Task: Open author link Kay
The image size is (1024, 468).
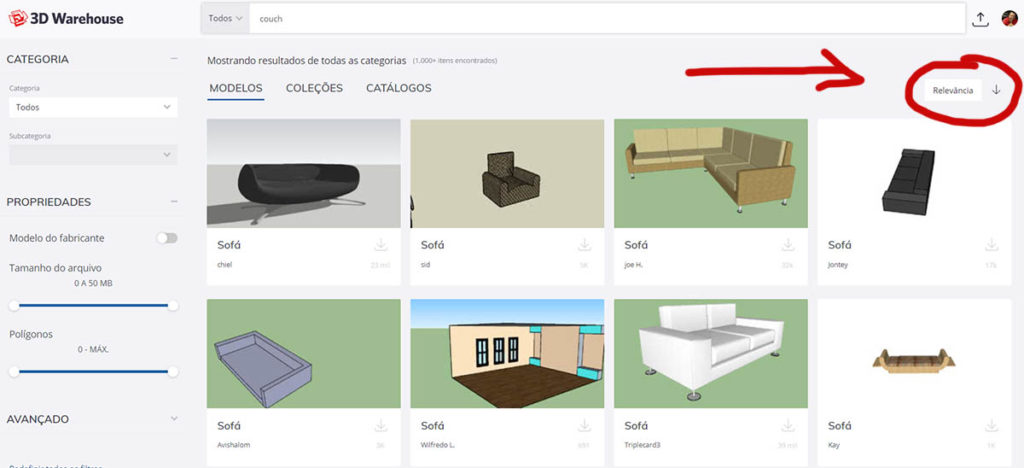Action: coord(834,445)
